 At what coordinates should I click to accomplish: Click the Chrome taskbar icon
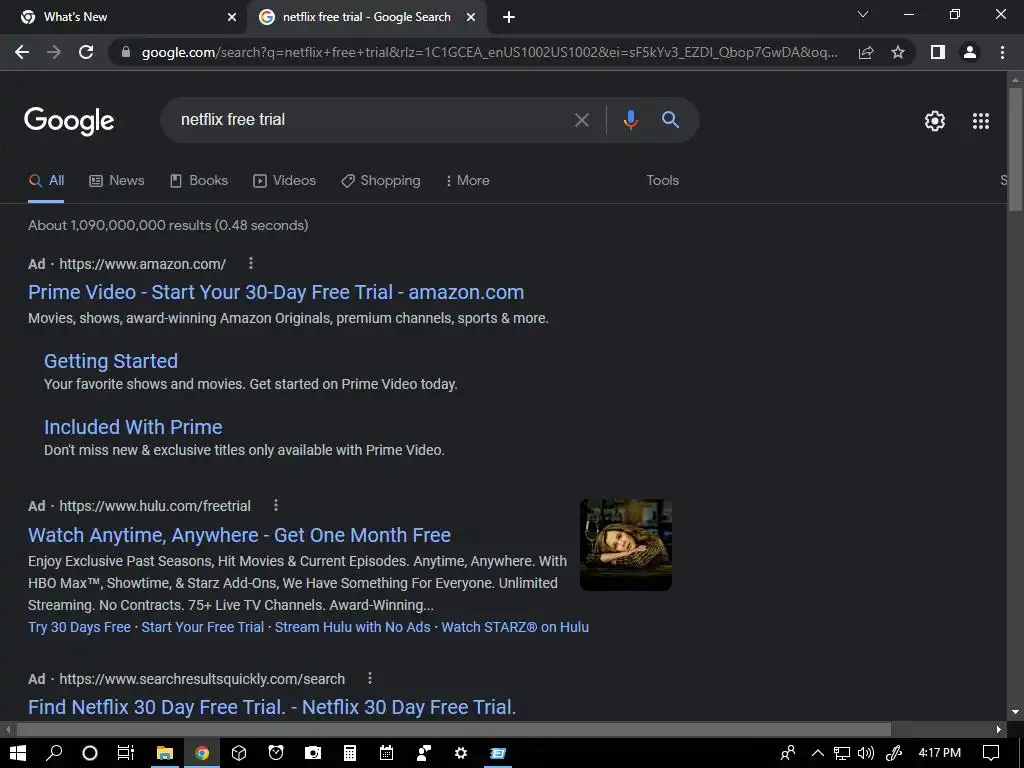(202, 753)
